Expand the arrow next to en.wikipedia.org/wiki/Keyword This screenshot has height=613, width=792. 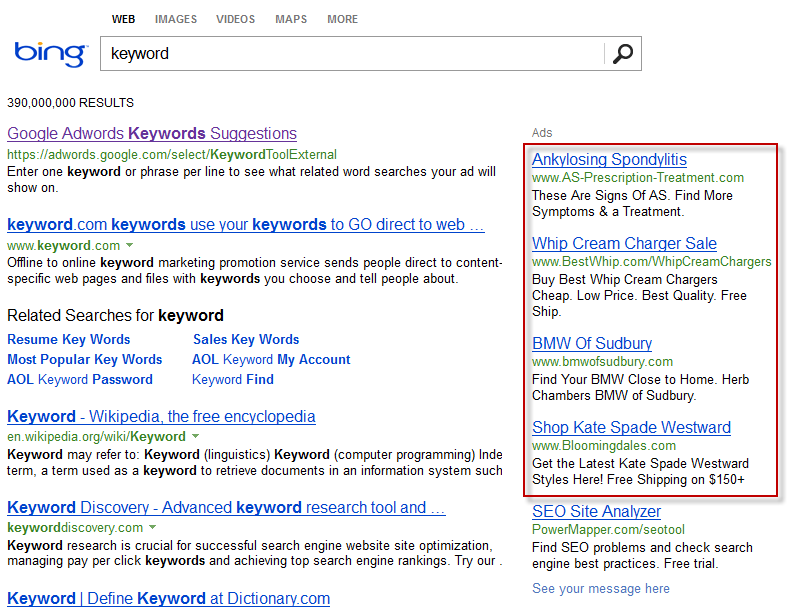click(195, 436)
